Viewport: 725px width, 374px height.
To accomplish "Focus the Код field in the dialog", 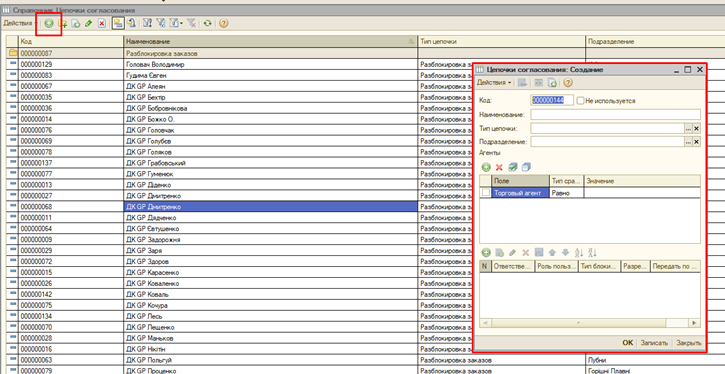I will point(552,100).
